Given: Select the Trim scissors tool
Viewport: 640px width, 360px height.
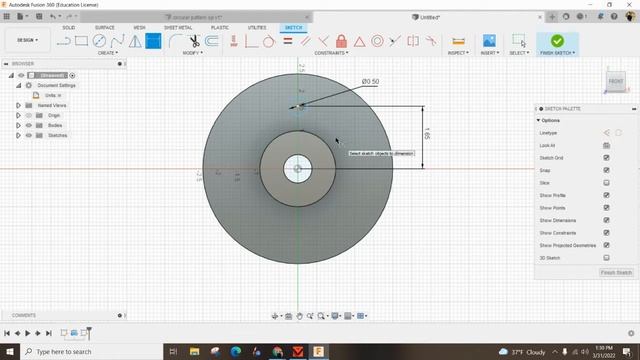Looking at the screenshot, I should [194, 41].
